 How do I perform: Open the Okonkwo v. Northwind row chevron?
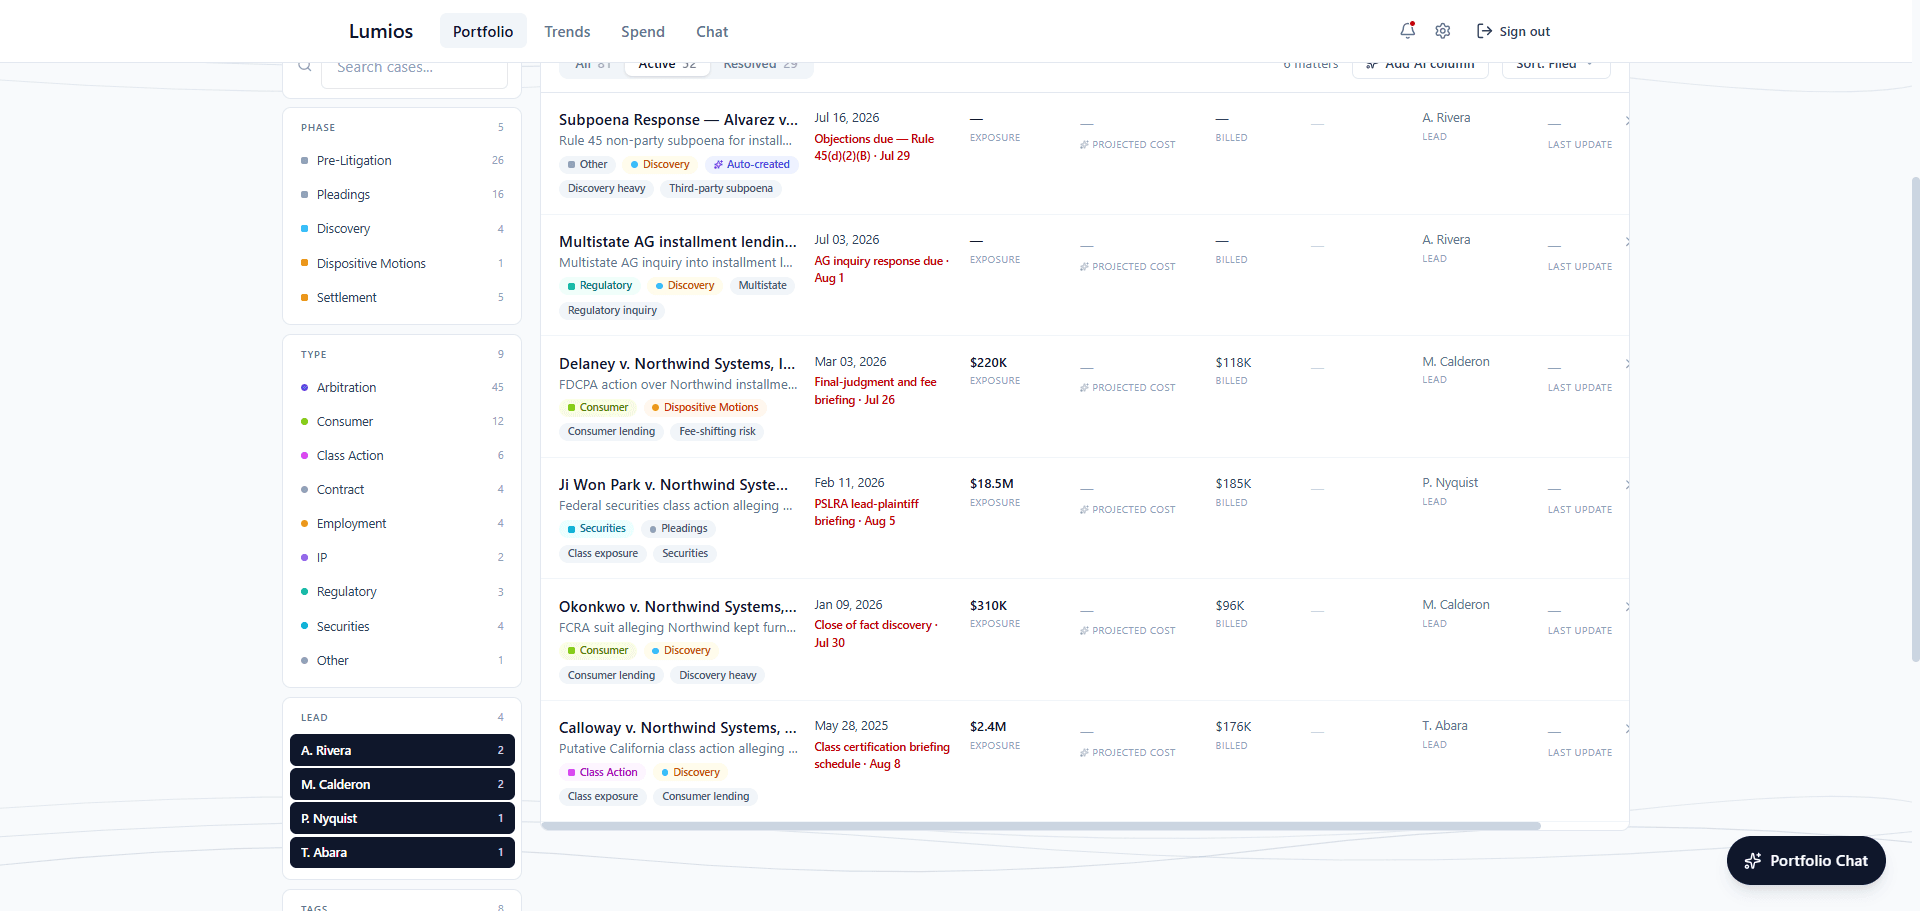tap(1627, 607)
